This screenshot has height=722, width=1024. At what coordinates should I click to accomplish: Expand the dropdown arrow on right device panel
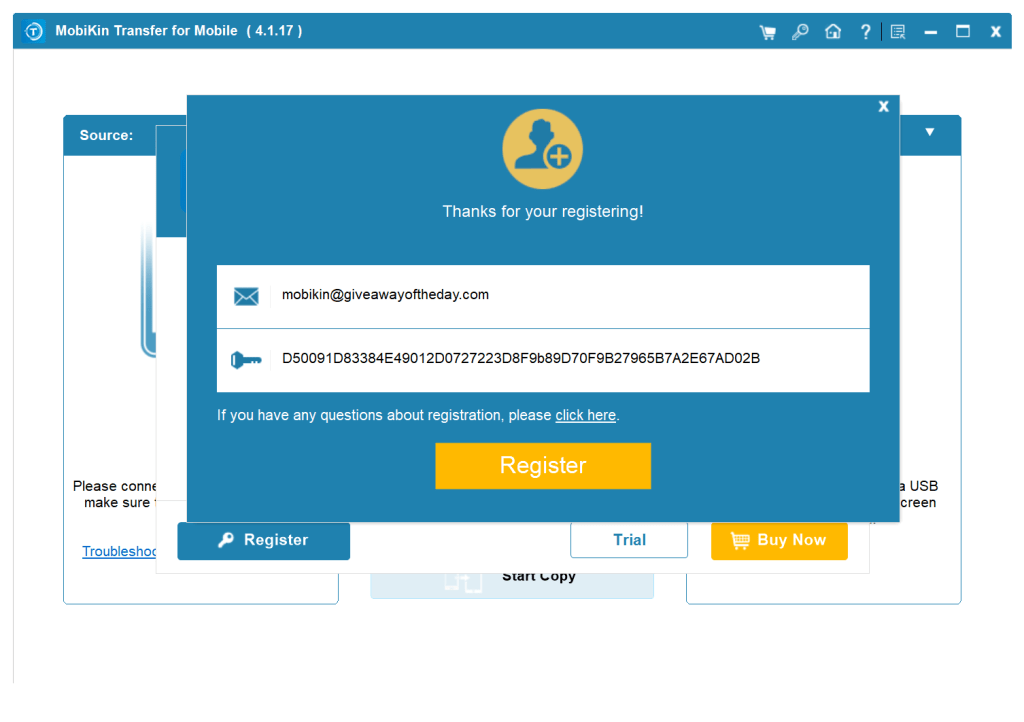point(929,132)
